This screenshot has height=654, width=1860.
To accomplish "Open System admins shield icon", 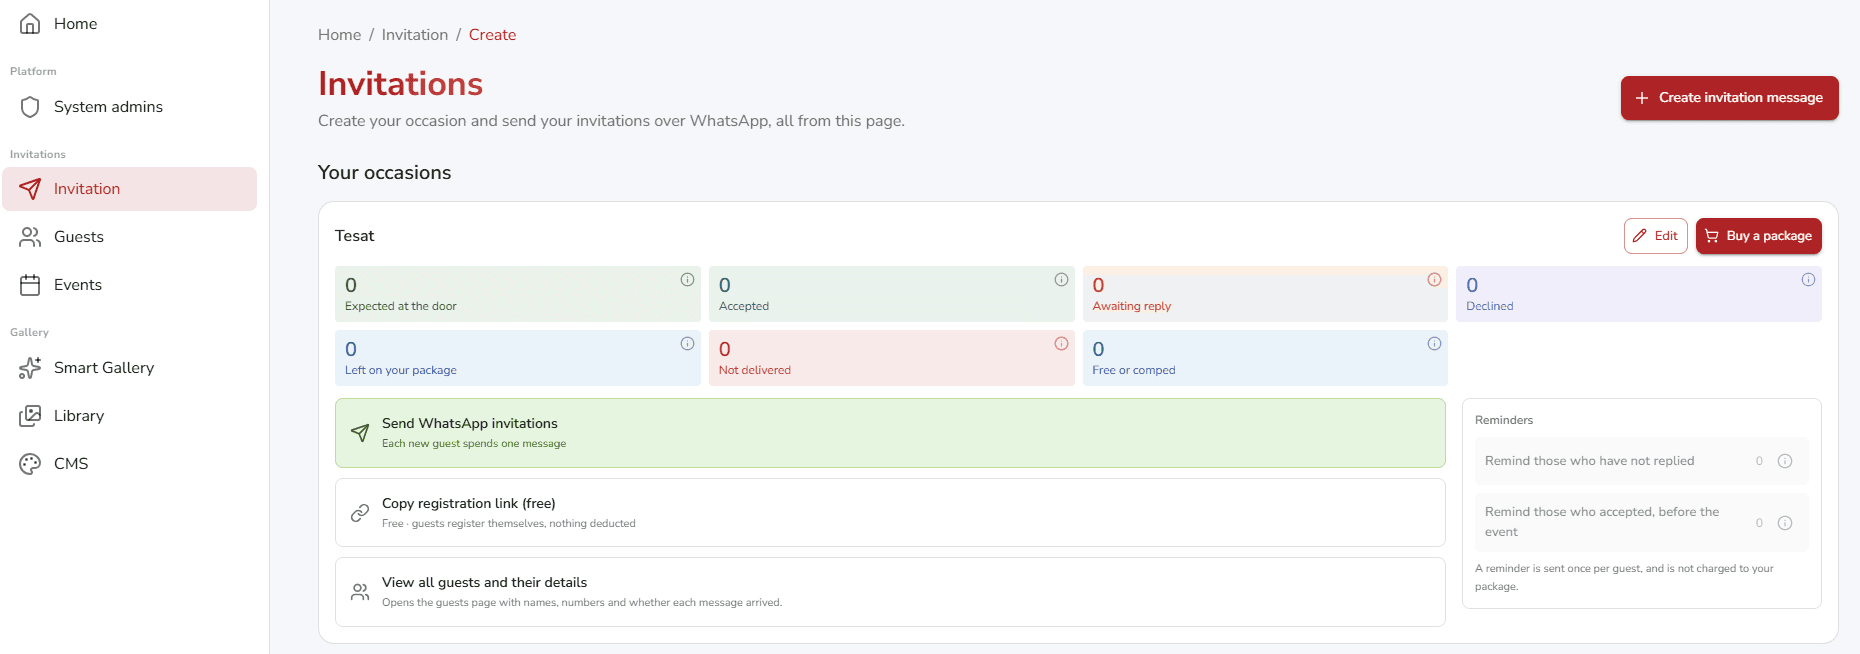I will tap(30, 107).
